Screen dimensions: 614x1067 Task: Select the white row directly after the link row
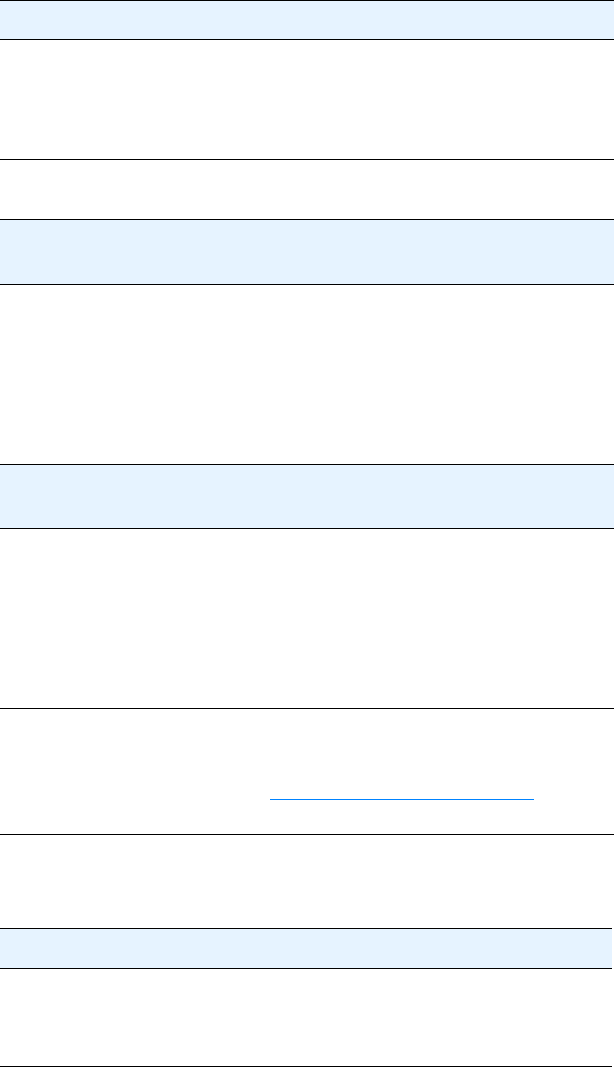click(307, 881)
